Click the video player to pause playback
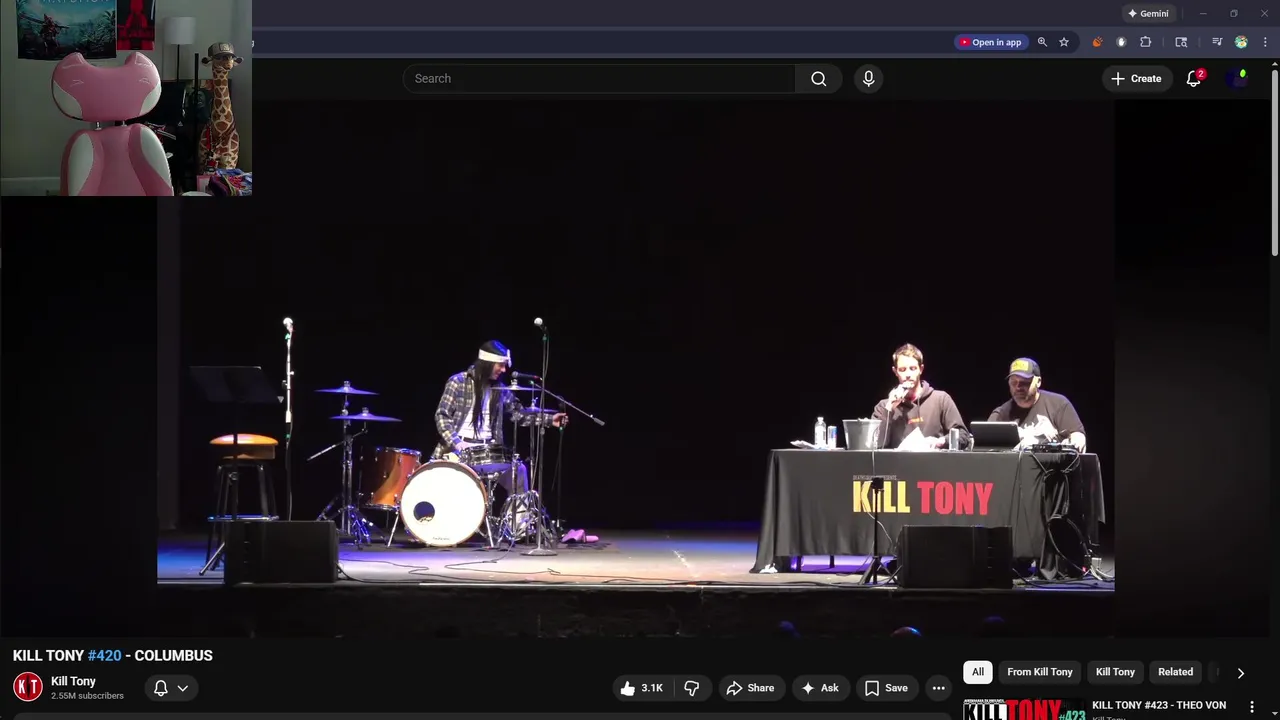Screen dimensions: 1280x720 (636, 367)
